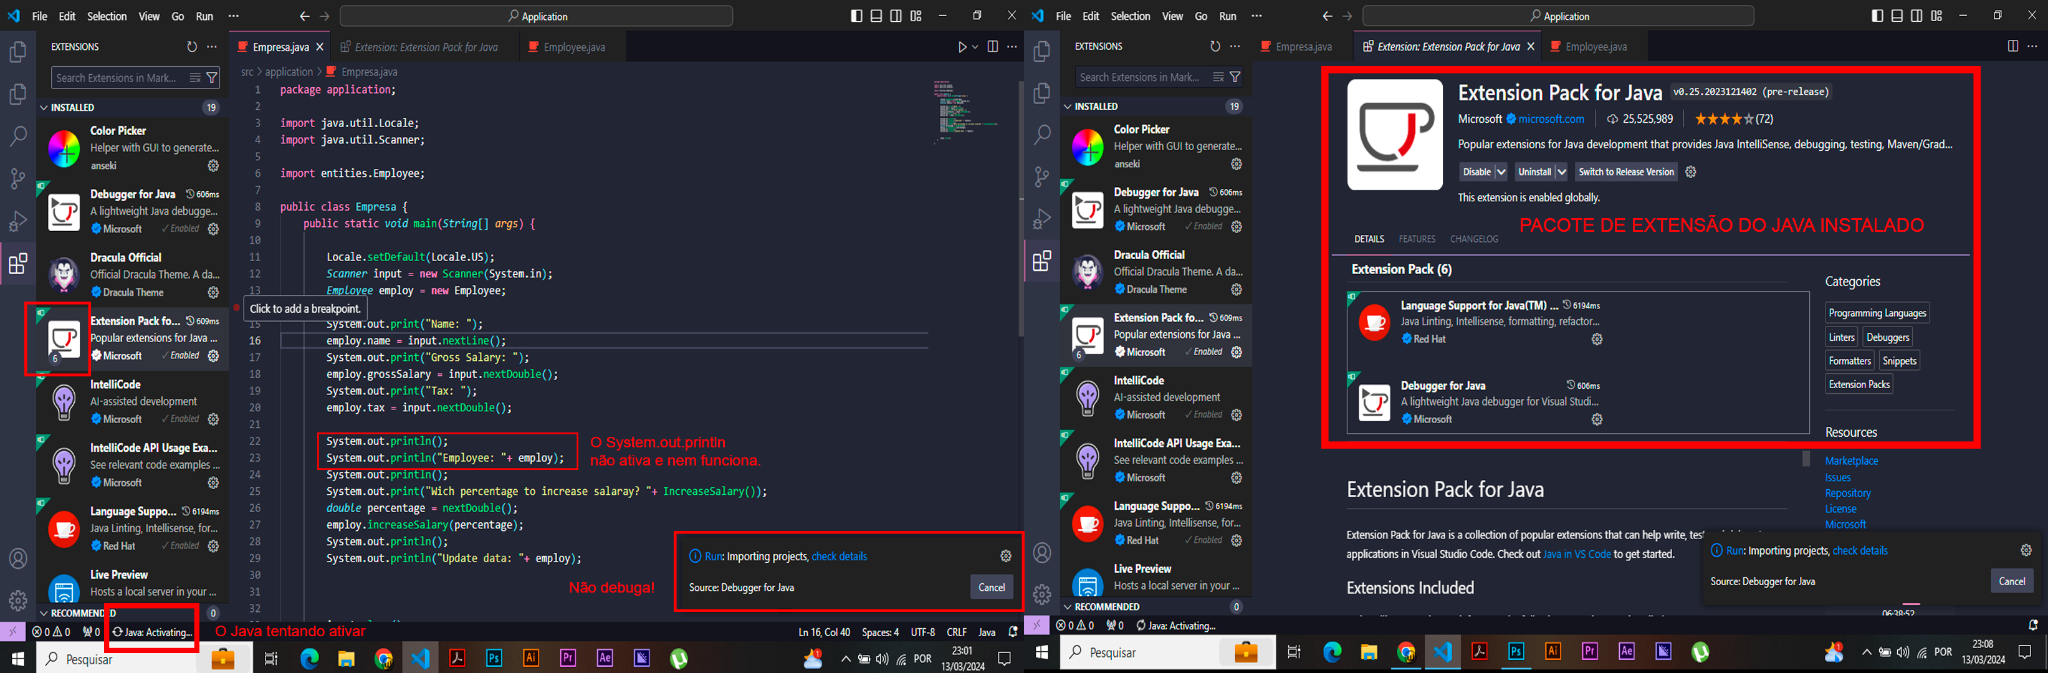This screenshot has height=673, width=2048.
Task: Open Run and Debug in right window
Action: (1042, 218)
